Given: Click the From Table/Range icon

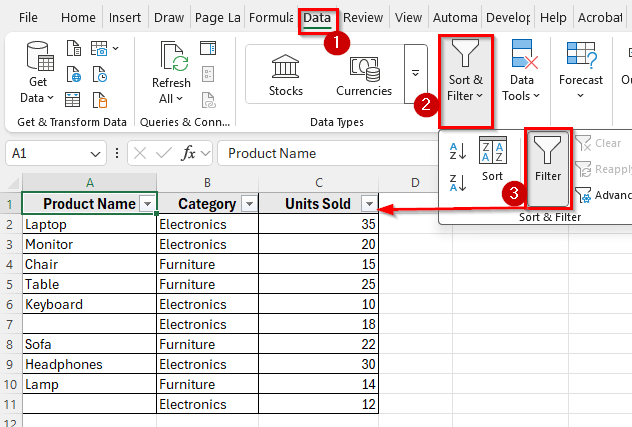Looking at the screenshot, I should (73, 100).
